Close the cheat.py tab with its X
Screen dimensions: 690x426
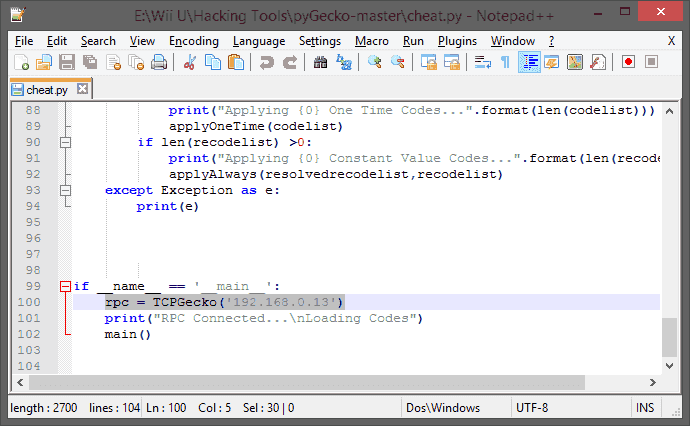pos(82,89)
